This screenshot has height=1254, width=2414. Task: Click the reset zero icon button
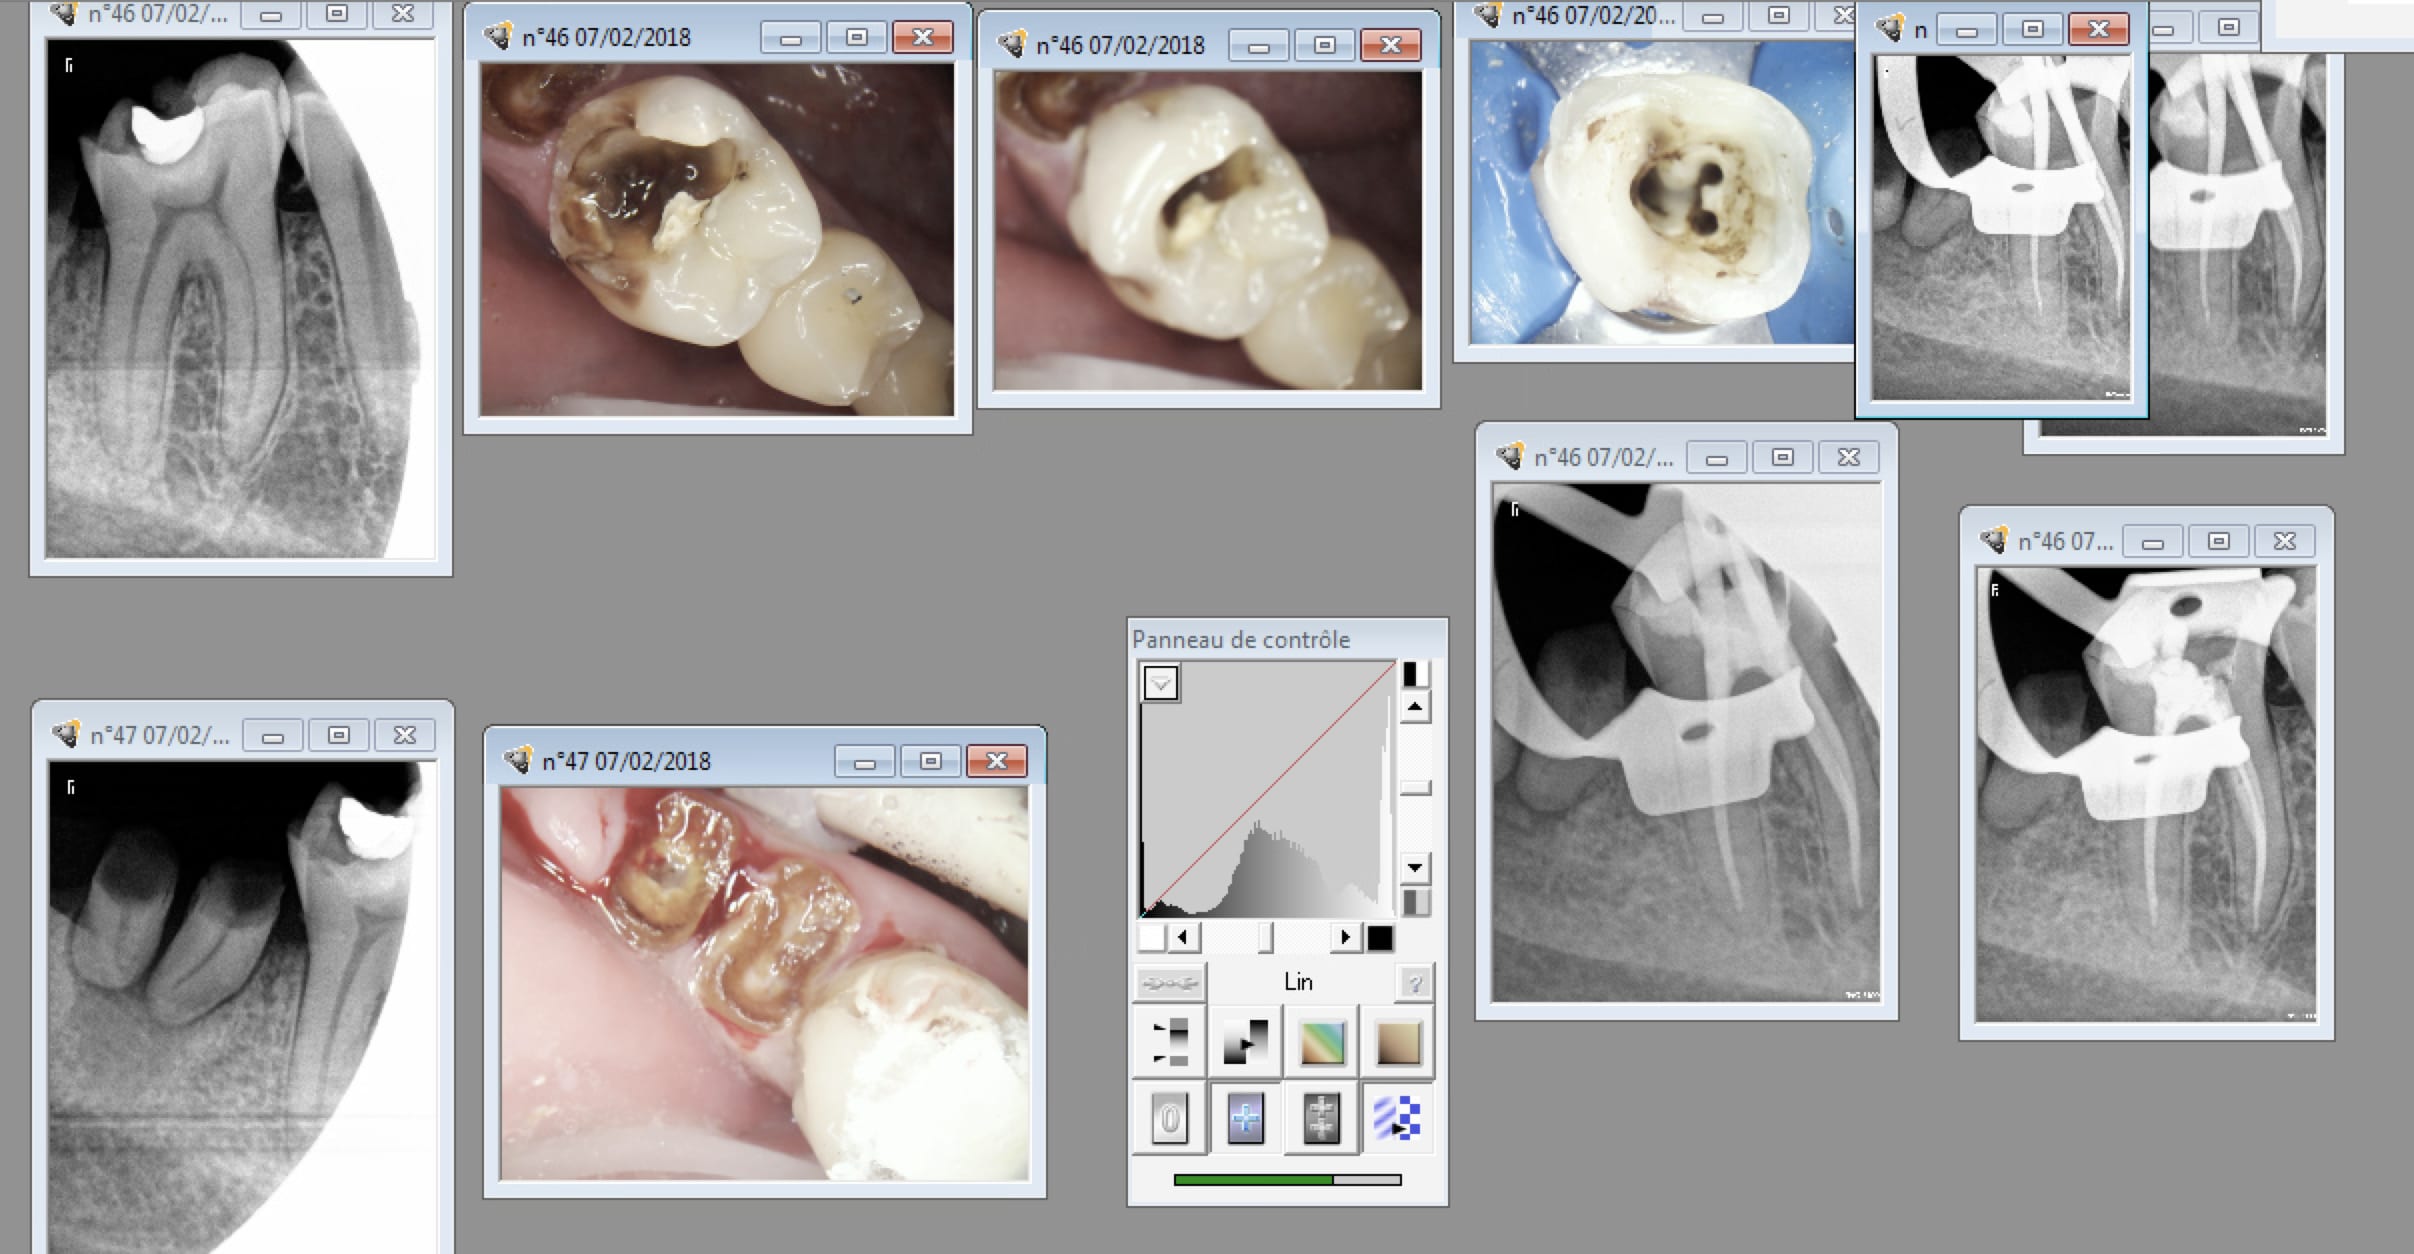tap(1169, 1118)
